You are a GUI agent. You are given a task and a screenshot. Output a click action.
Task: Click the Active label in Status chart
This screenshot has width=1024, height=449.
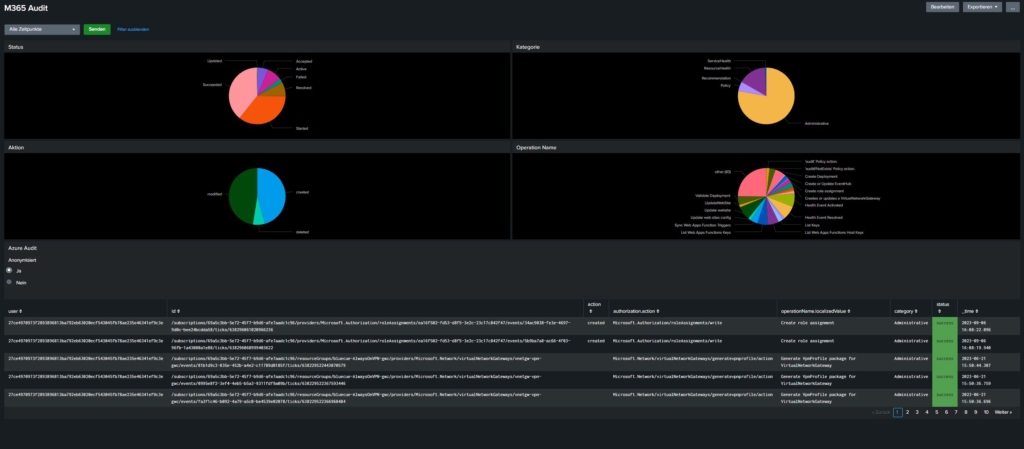click(301, 69)
